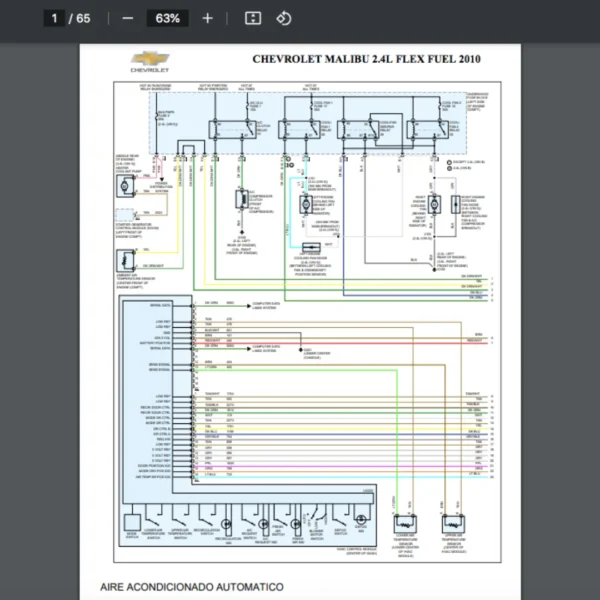Click the A/C clutch relay box
600x600 pixels.
pos(223,129)
